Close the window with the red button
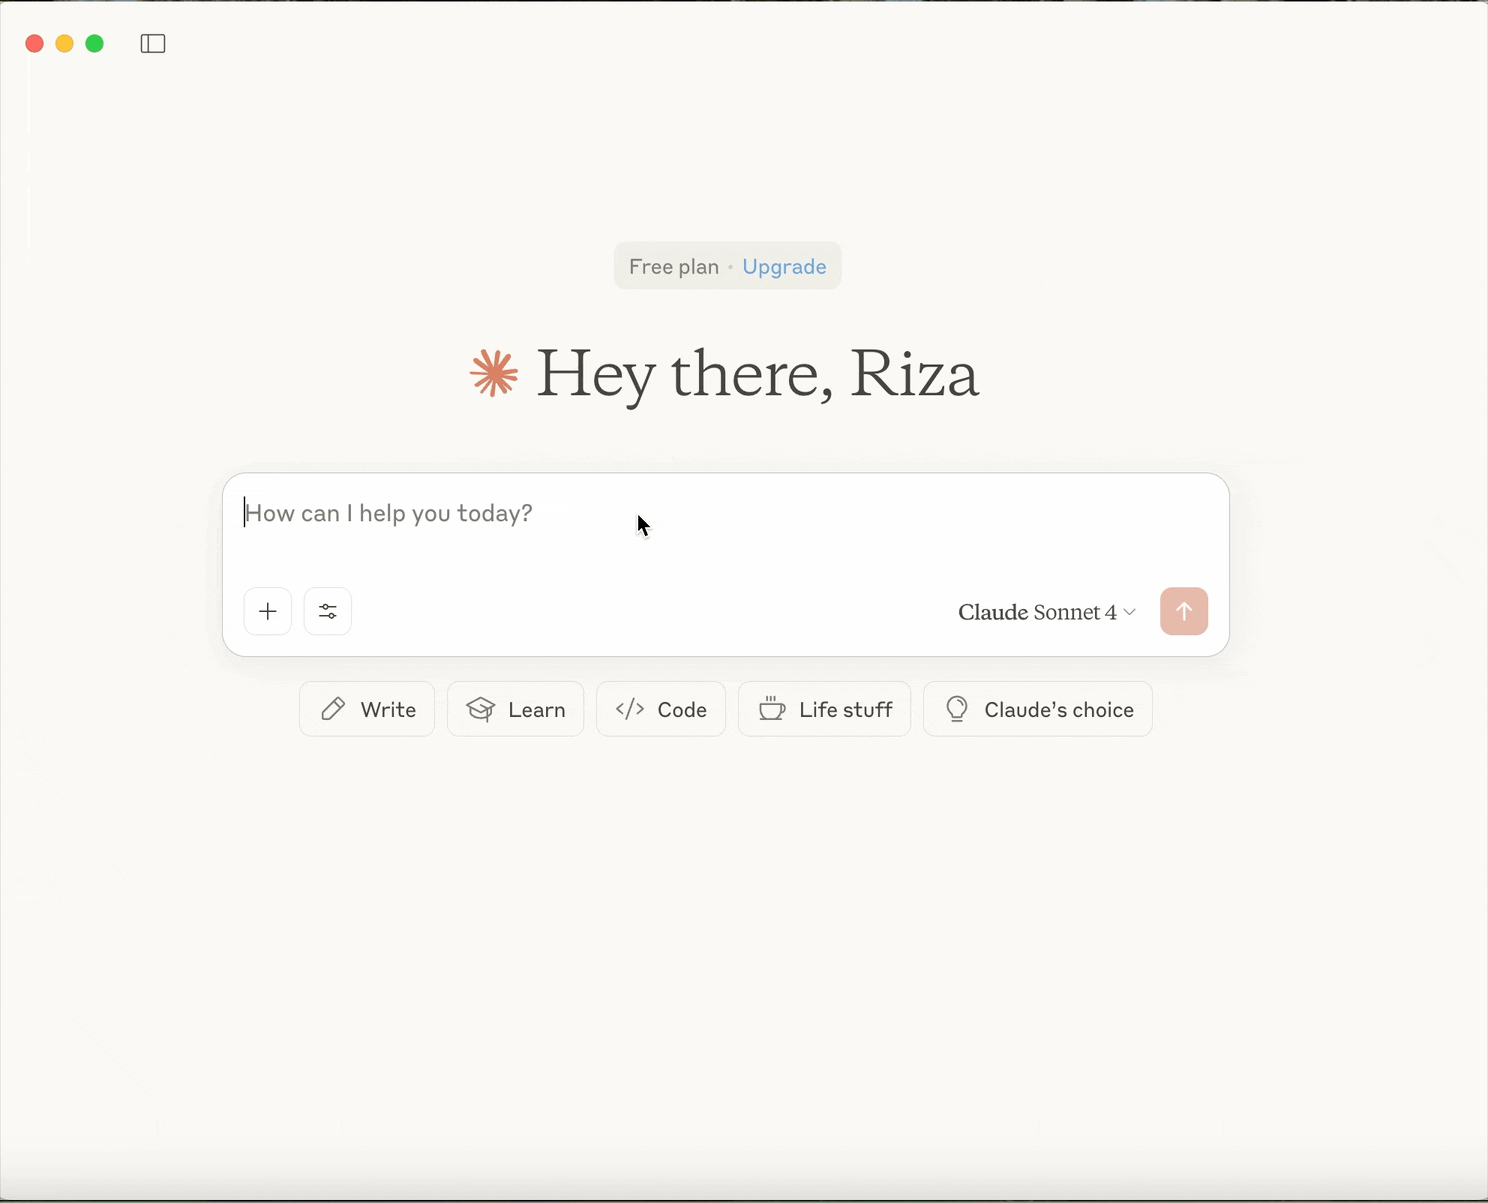The height and width of the screenshot is (1203, 1488). click(x=34, y=44)
